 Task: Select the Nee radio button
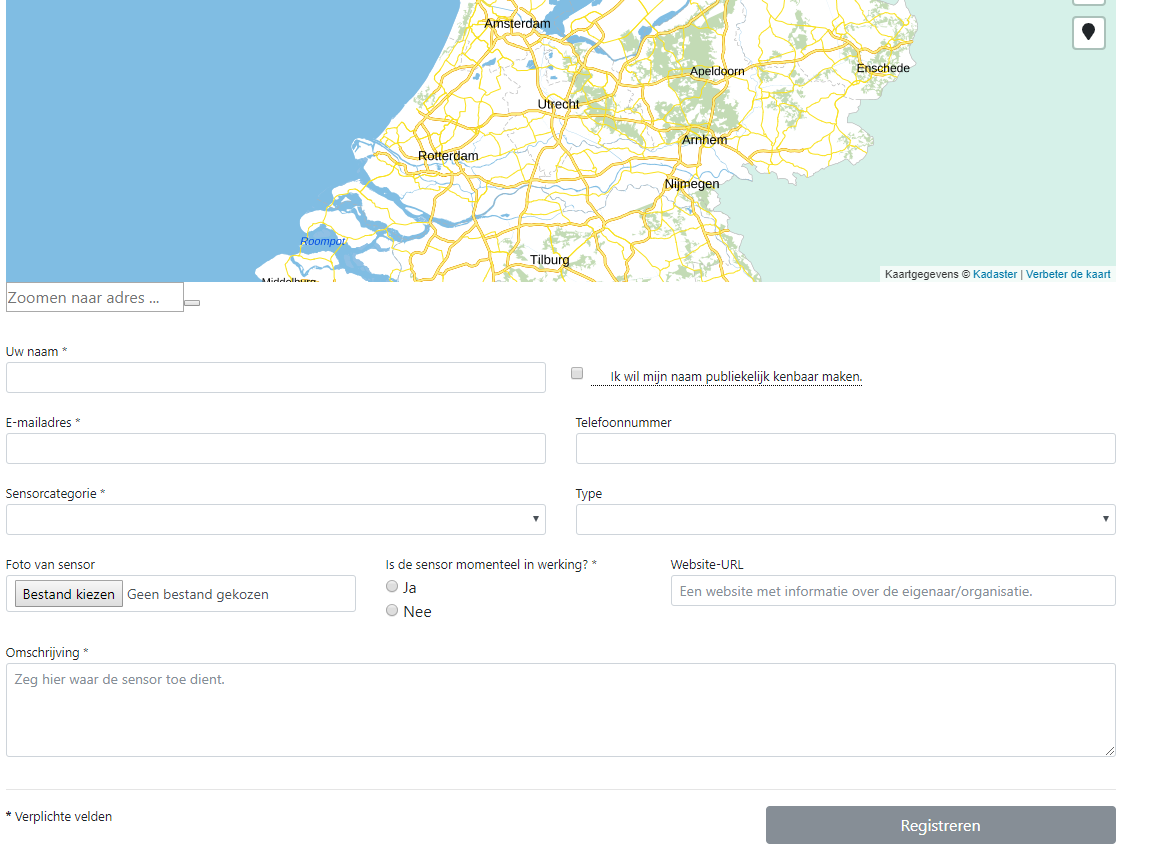(392, 610)
